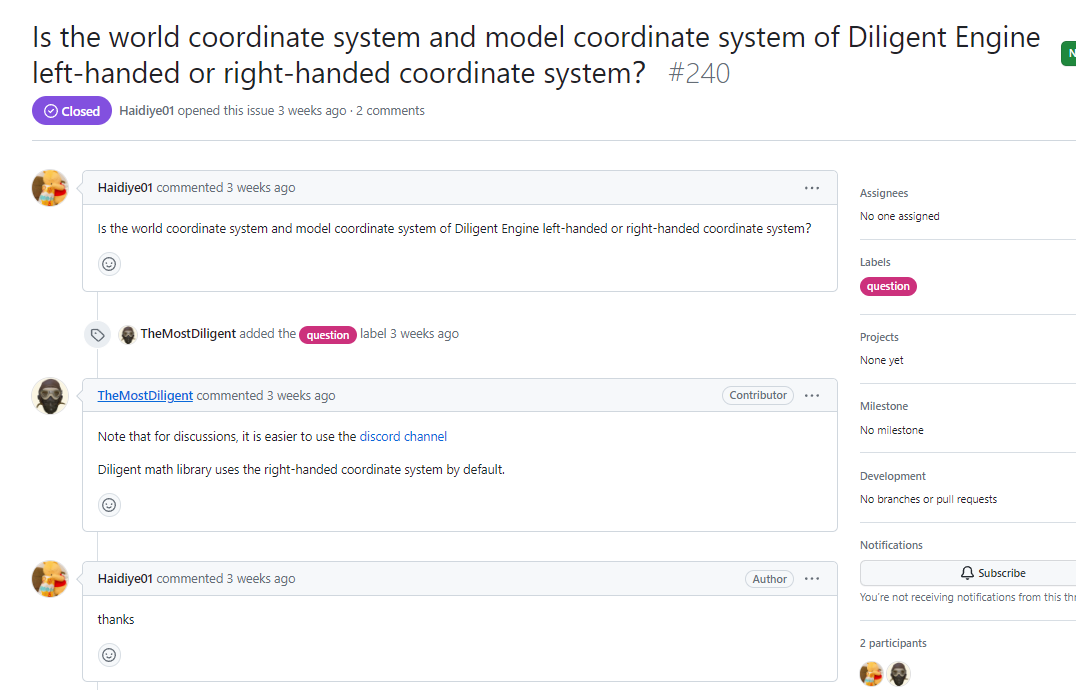Image resolution: width=1076 pixels, height=690 pixels.
Task: Click the tag icon beside the label event
Action: 97,334
